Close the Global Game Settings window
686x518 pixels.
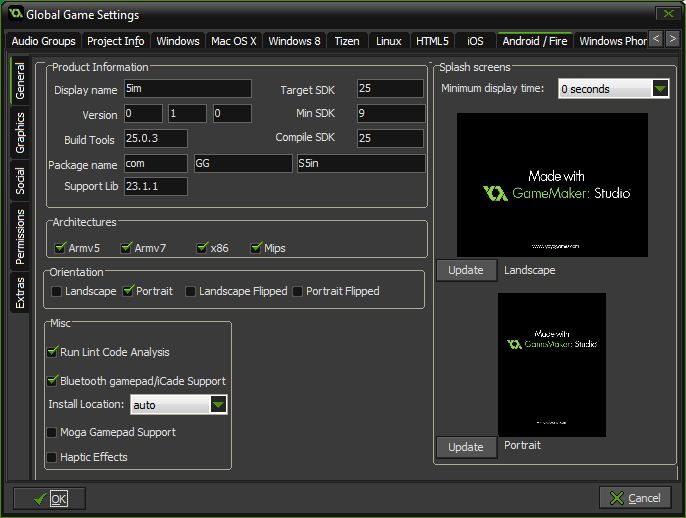[x=668, y=14]
